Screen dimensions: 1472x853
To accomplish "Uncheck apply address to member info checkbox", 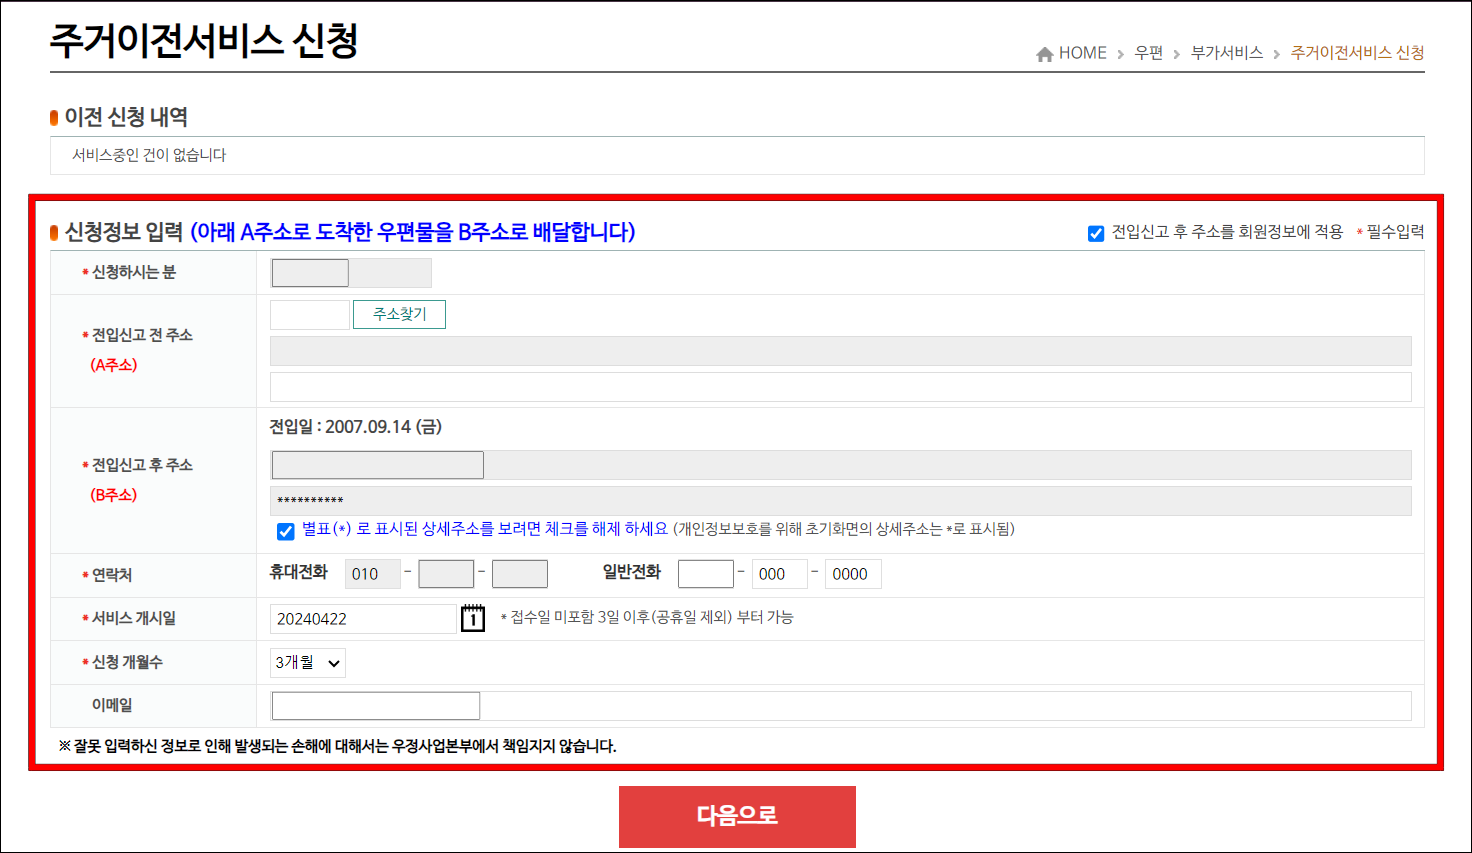I will coord(1096,233).
